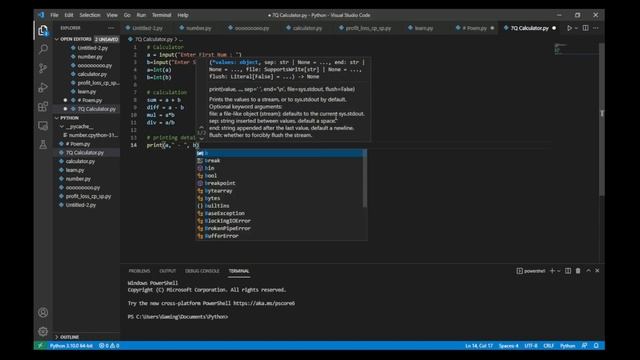640x360 pixels.
Task: Open the run options dropdown beside play
Action: (x=576, y=28)
